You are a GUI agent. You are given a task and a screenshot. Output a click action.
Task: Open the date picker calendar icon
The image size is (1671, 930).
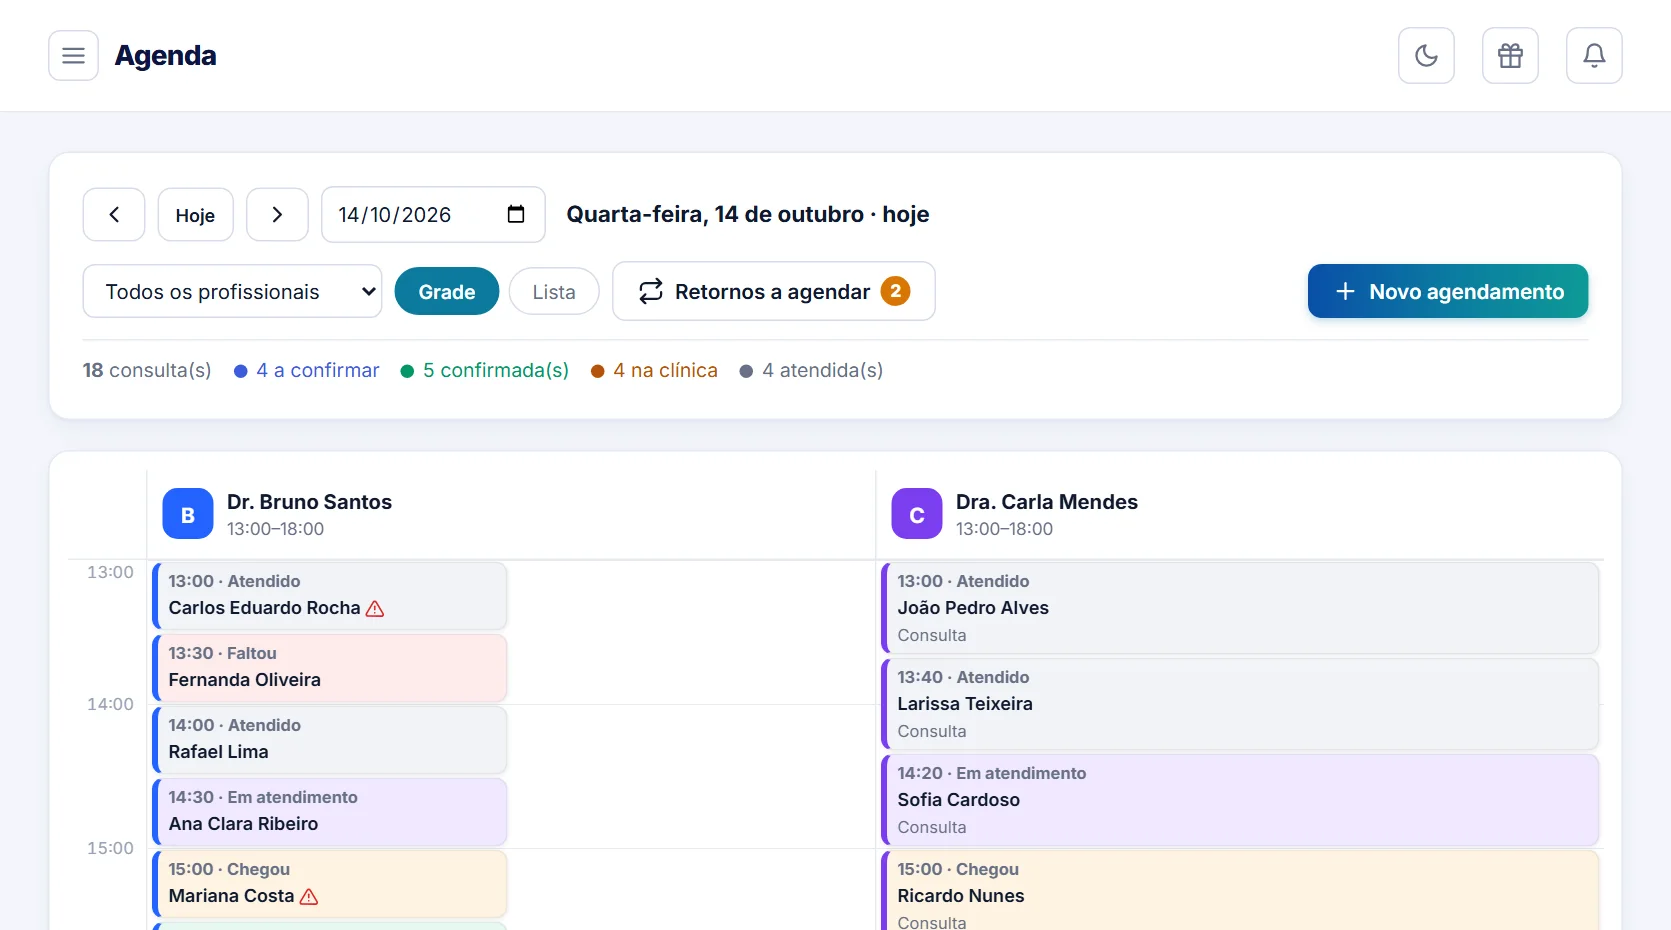516,214
